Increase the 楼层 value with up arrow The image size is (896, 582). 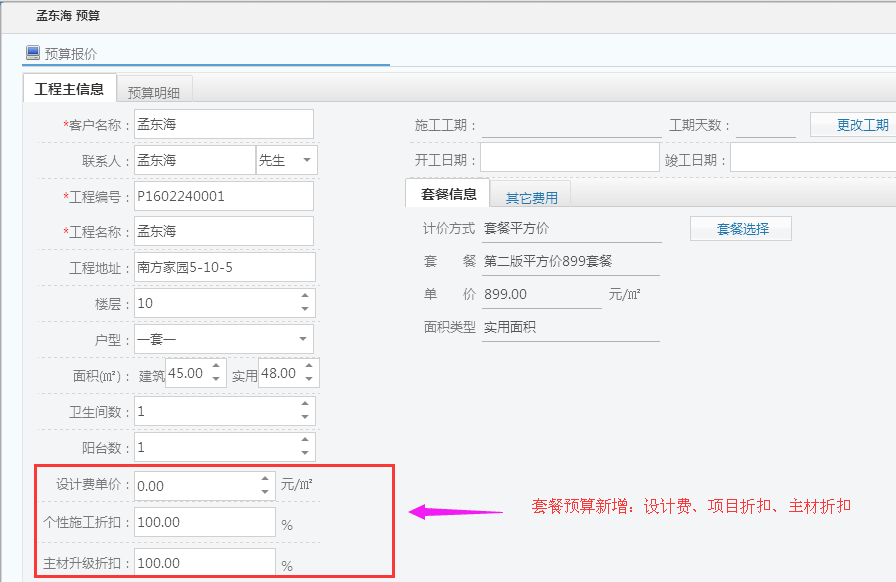pos(305,297)
